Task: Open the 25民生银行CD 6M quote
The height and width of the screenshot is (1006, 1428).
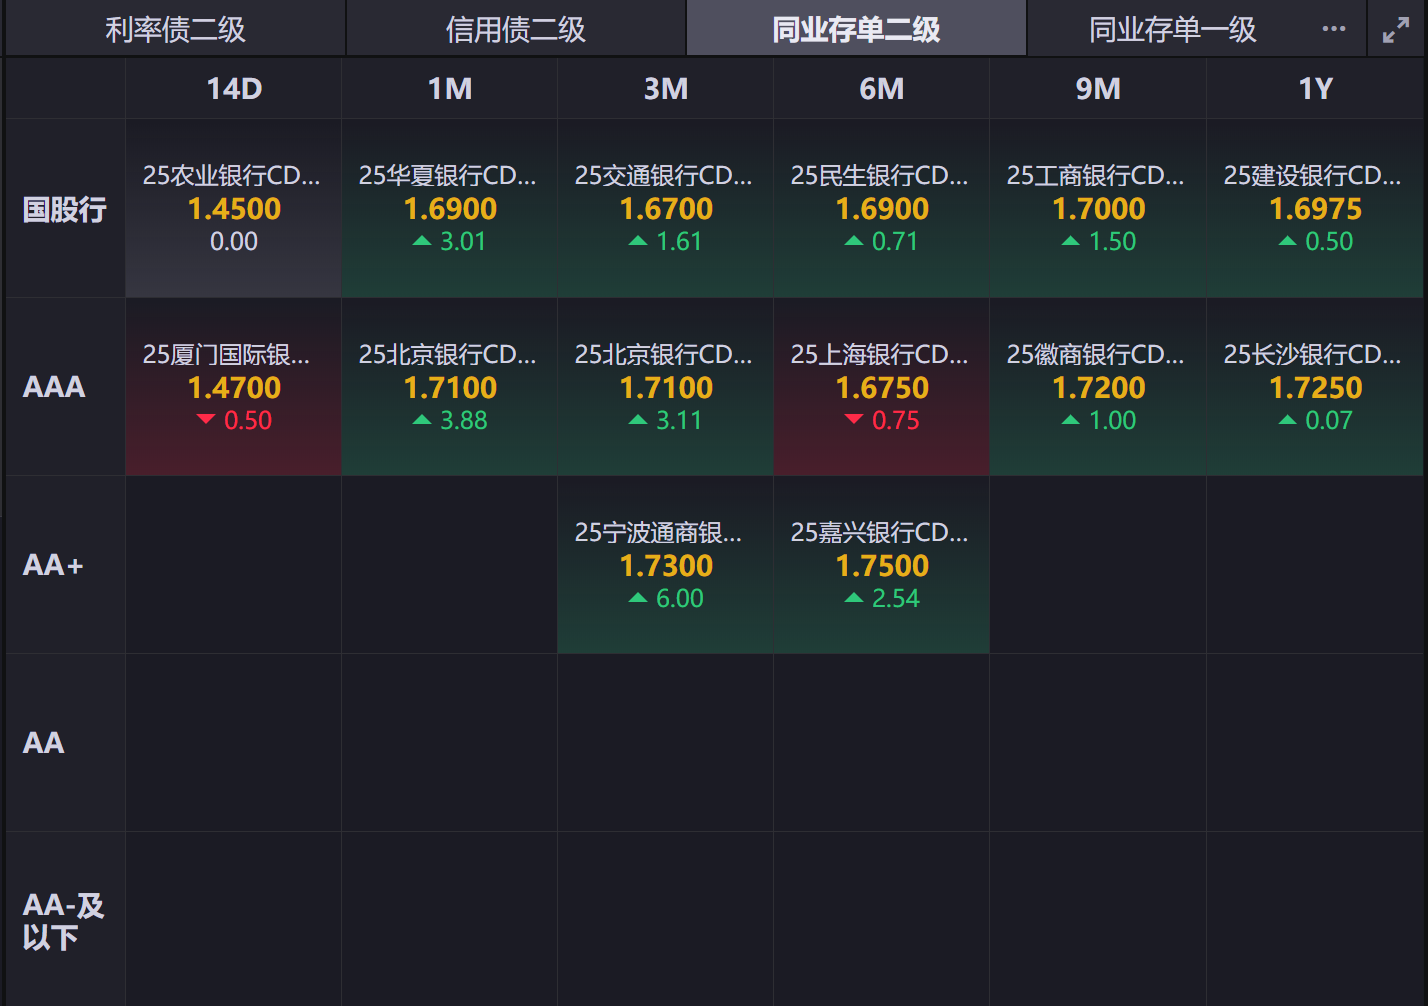Action: [x=881, y=208]
